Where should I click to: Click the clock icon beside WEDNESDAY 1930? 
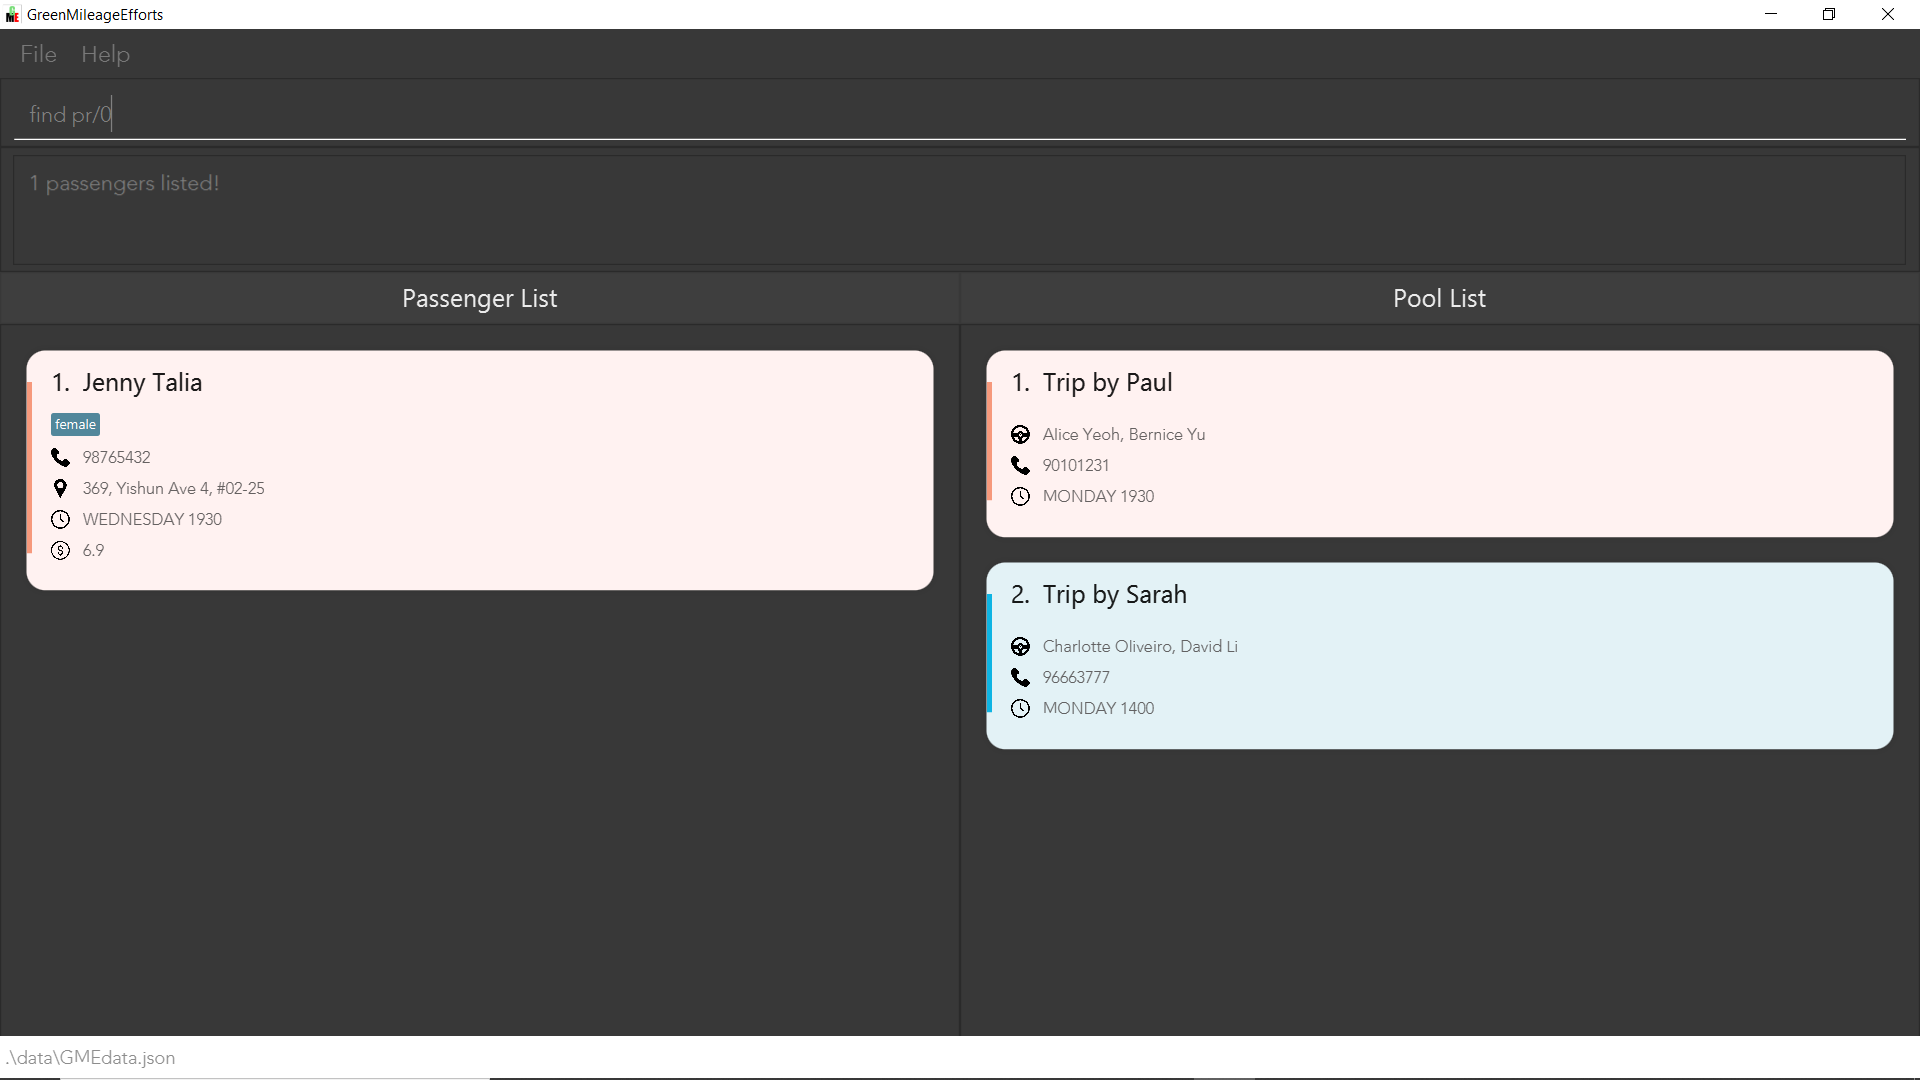click(60, 519)
